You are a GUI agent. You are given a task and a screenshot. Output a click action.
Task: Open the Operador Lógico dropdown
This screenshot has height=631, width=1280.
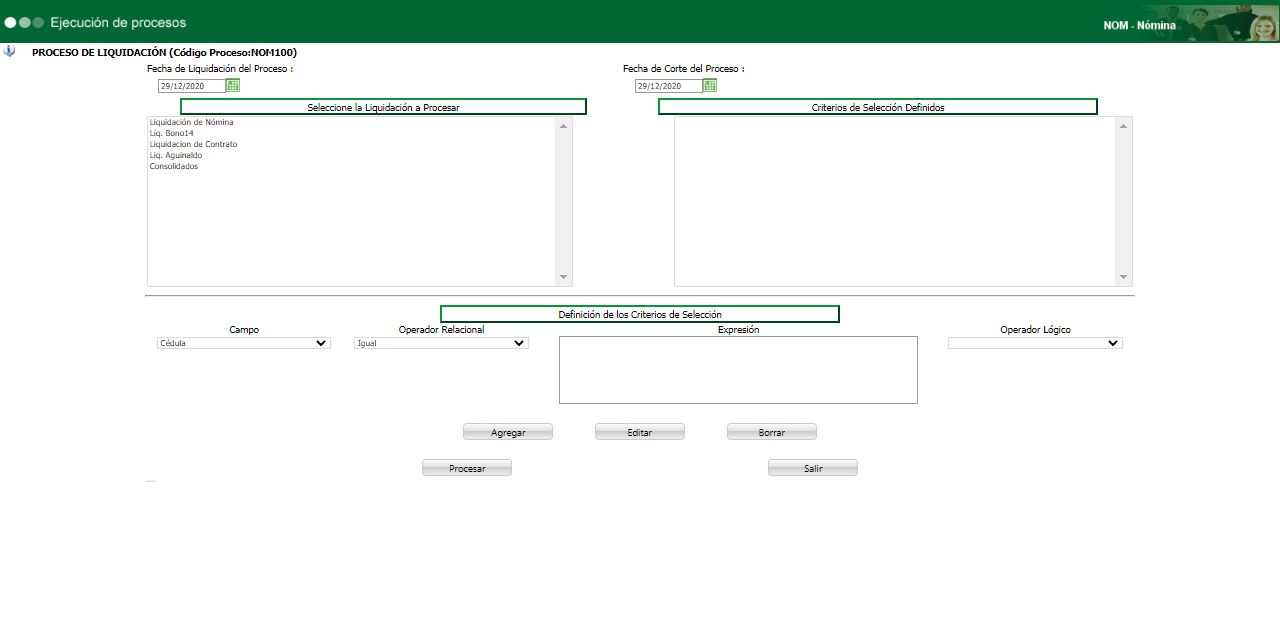(x=1035, y=343)
